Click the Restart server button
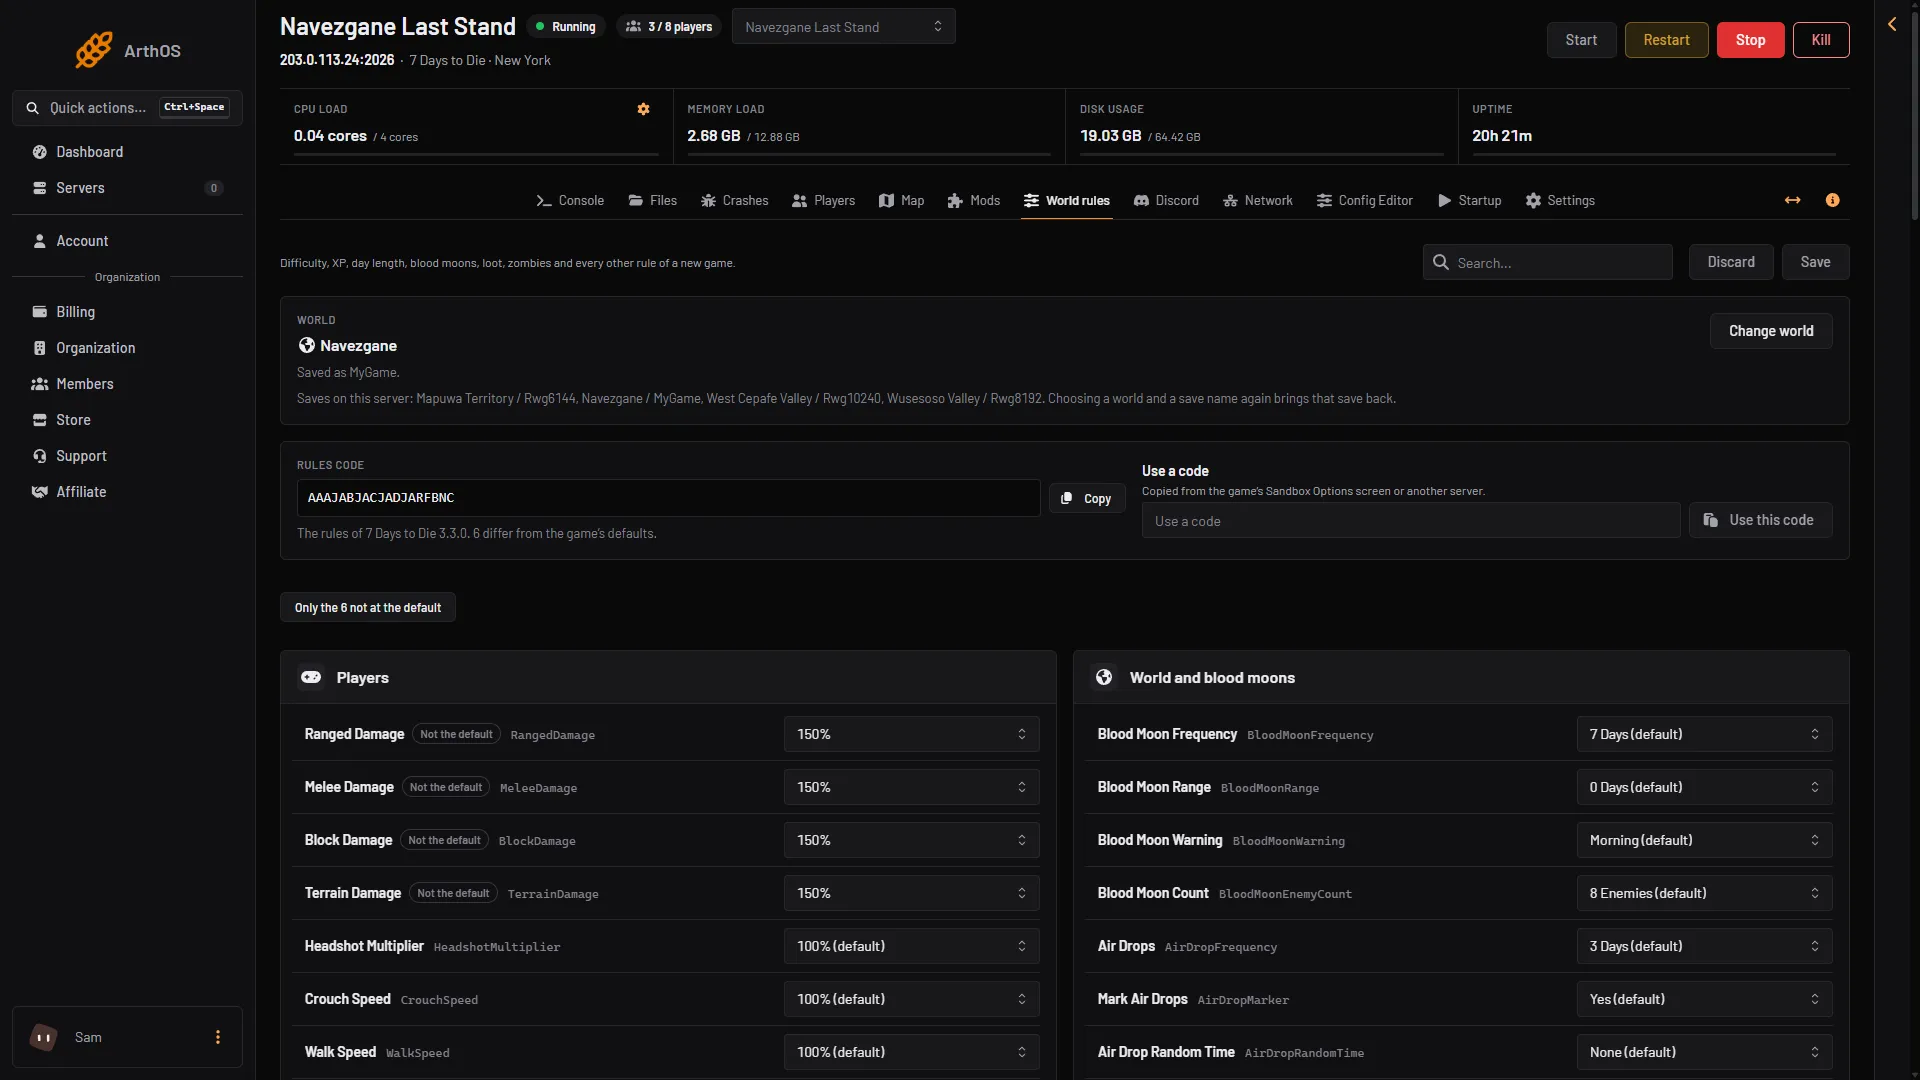Screen dimensions: 1920x1080 tap(1666, 40)
